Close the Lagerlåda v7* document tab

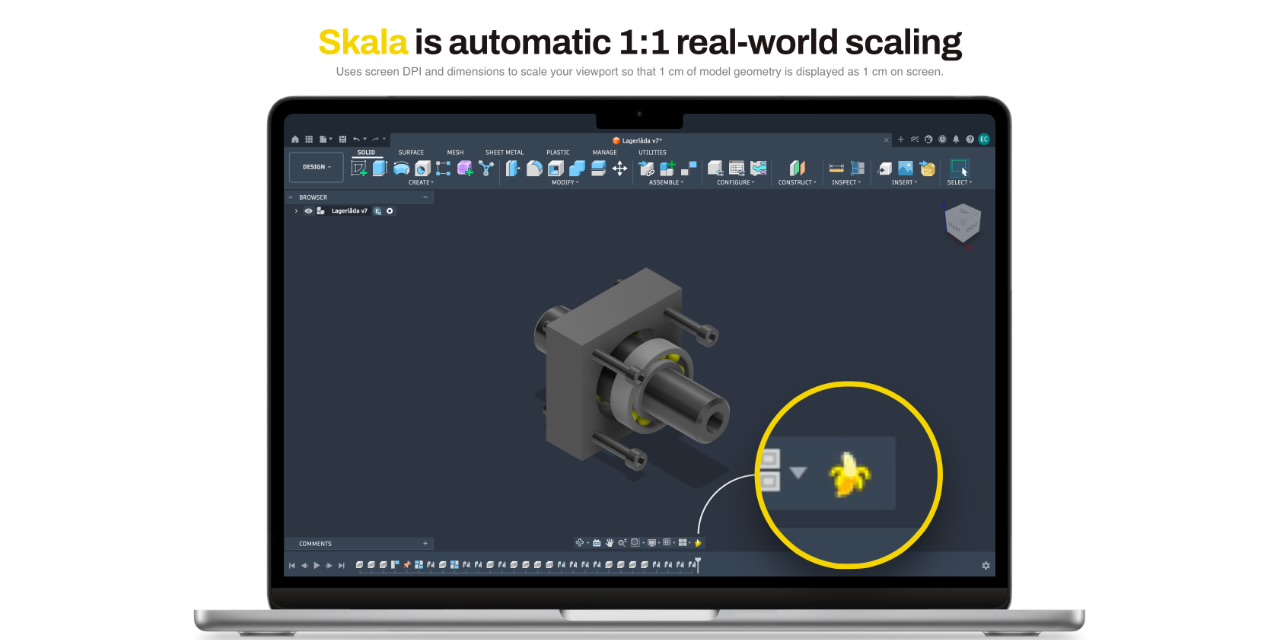coord(886,140)
